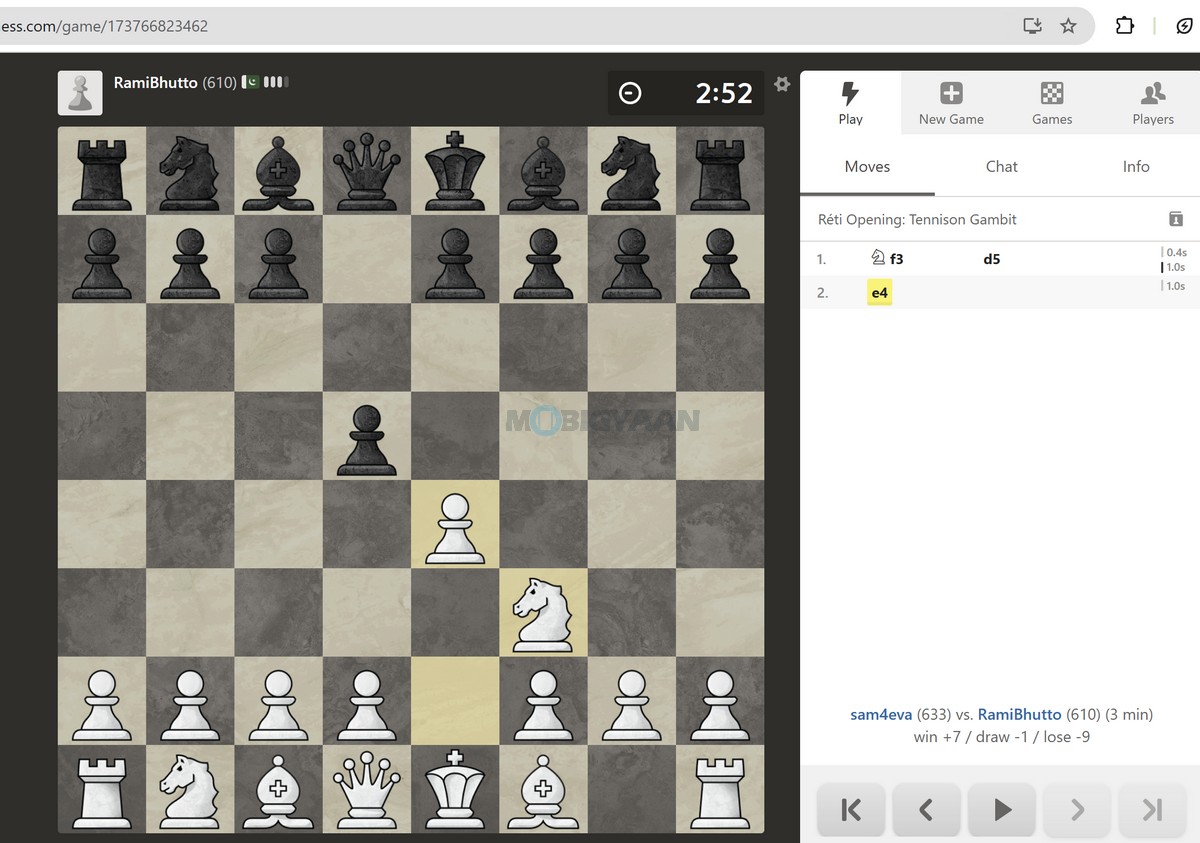Go back one move
This screenshot has width=1200, height=843.
coord(926,809)
